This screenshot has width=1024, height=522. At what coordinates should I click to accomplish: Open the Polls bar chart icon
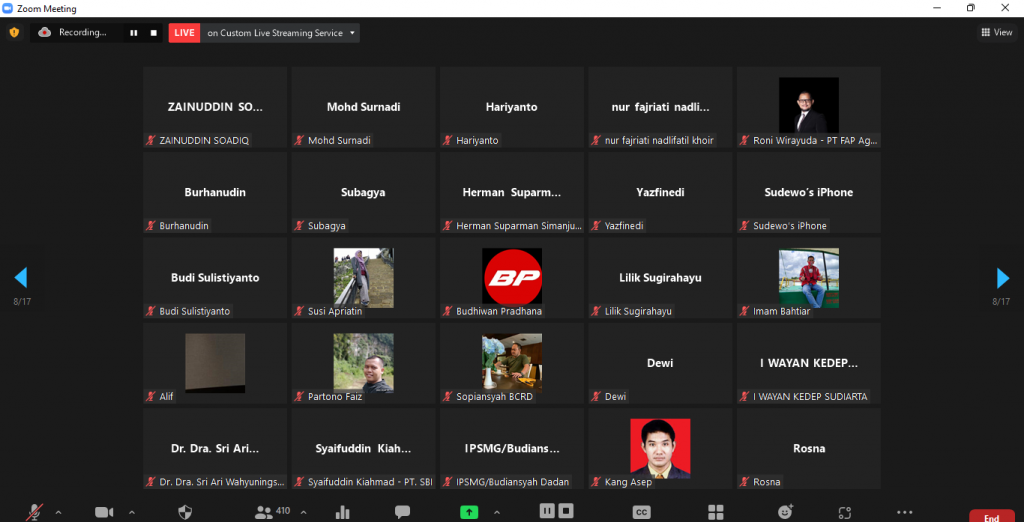click(343, 512)
